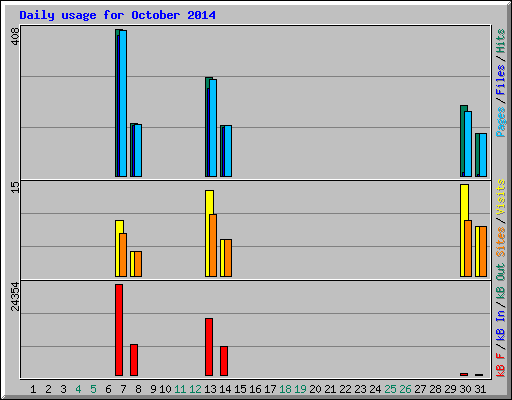Click day label 13 on the x-axis
Image resolution: width=512 pixels, height=400 pixels.
tap(210, 389)
